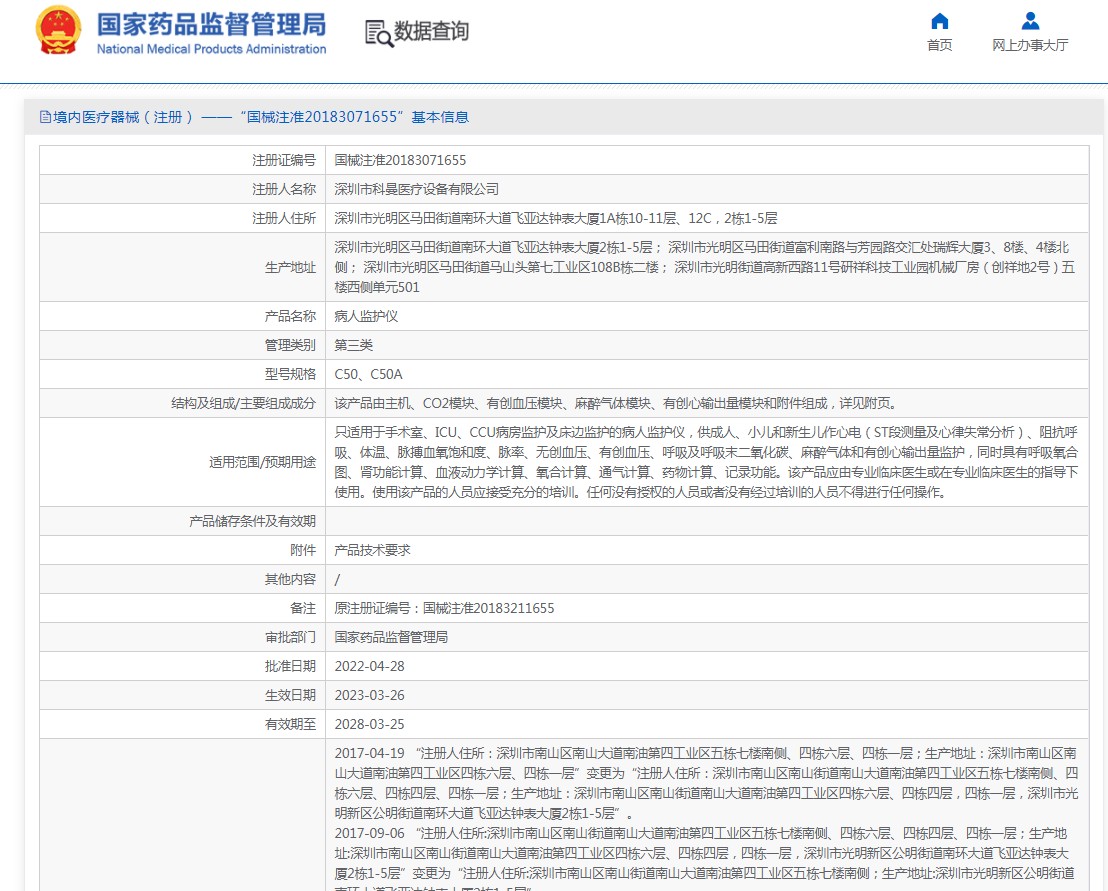
Task: Click 结构及组成/主要组成成分 label
Action: 243,403
